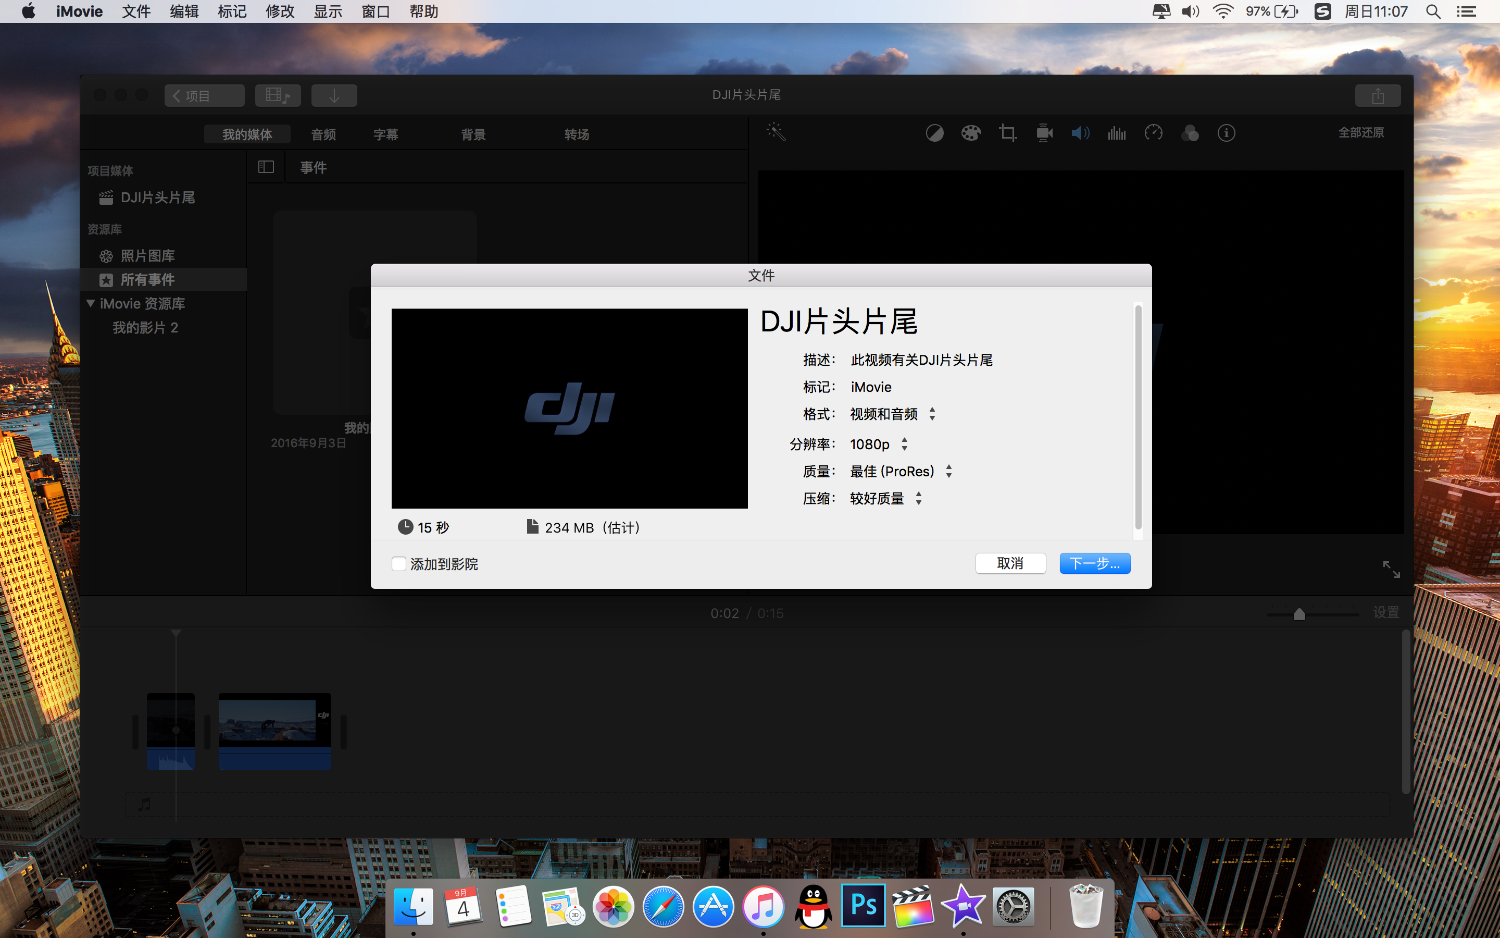Open the 文件 menu in the menu bar
This screenshot has height=938, width=1500.
[136, 12]
